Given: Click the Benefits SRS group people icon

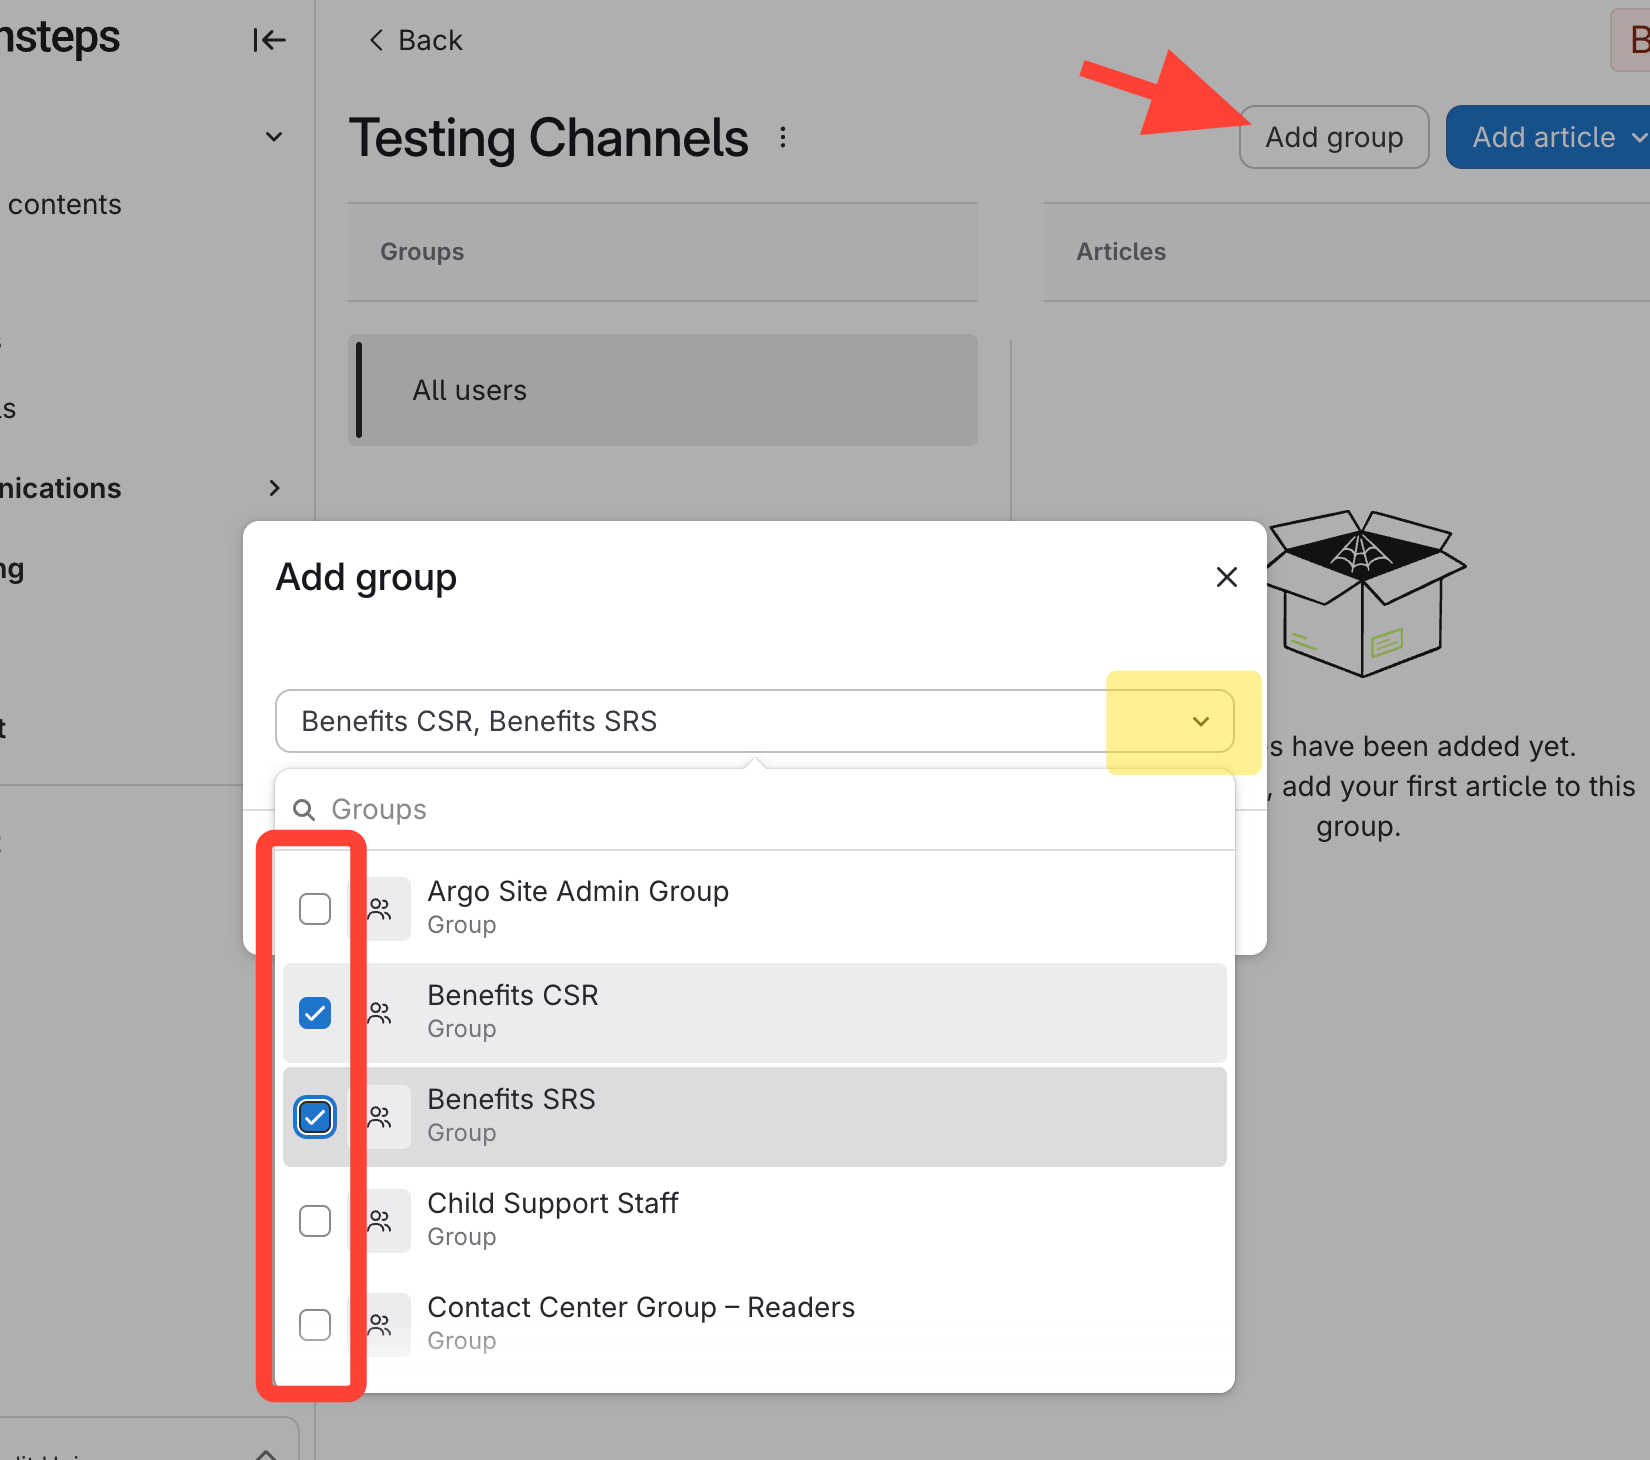Looking at the screenshot, I should [380, 1117].
